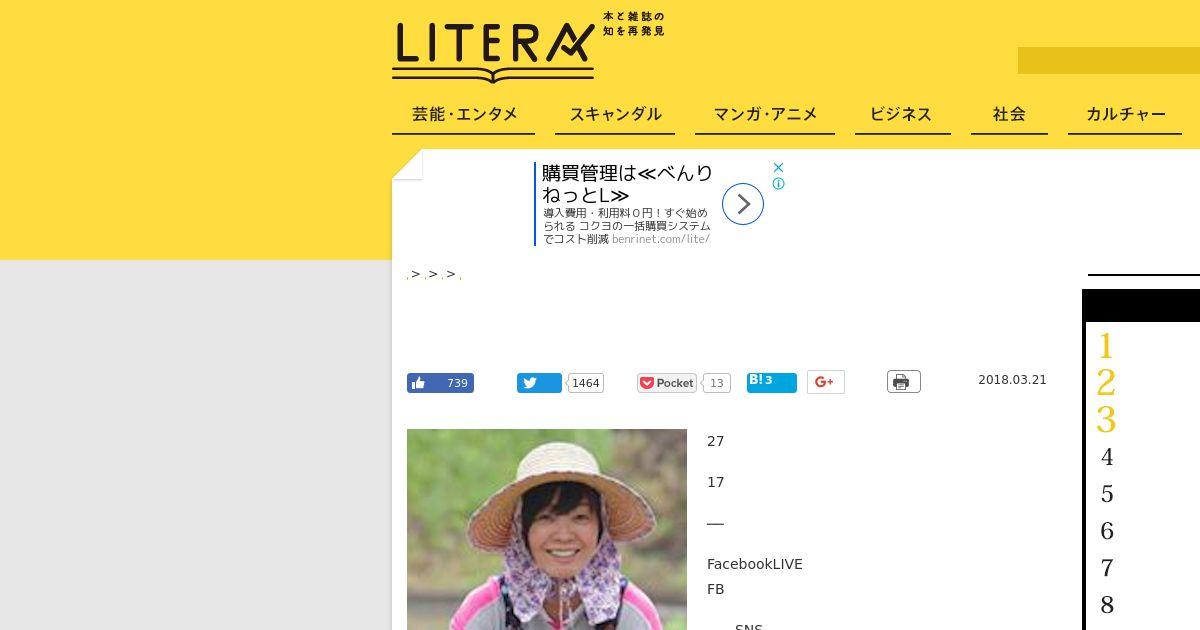Open the woman in straw hat photo

tap(547, 529)
